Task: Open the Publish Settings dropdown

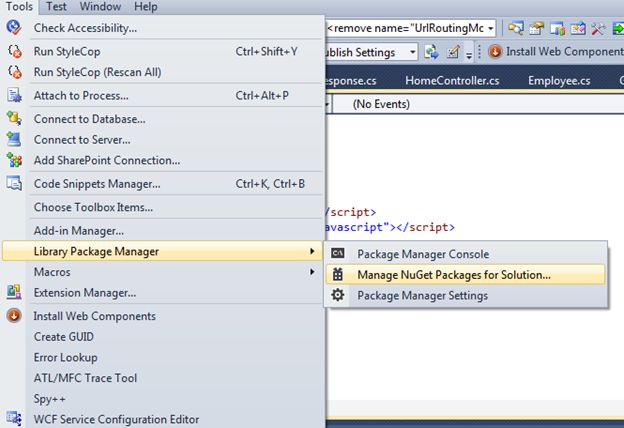Action: click(x=412, y=52)
